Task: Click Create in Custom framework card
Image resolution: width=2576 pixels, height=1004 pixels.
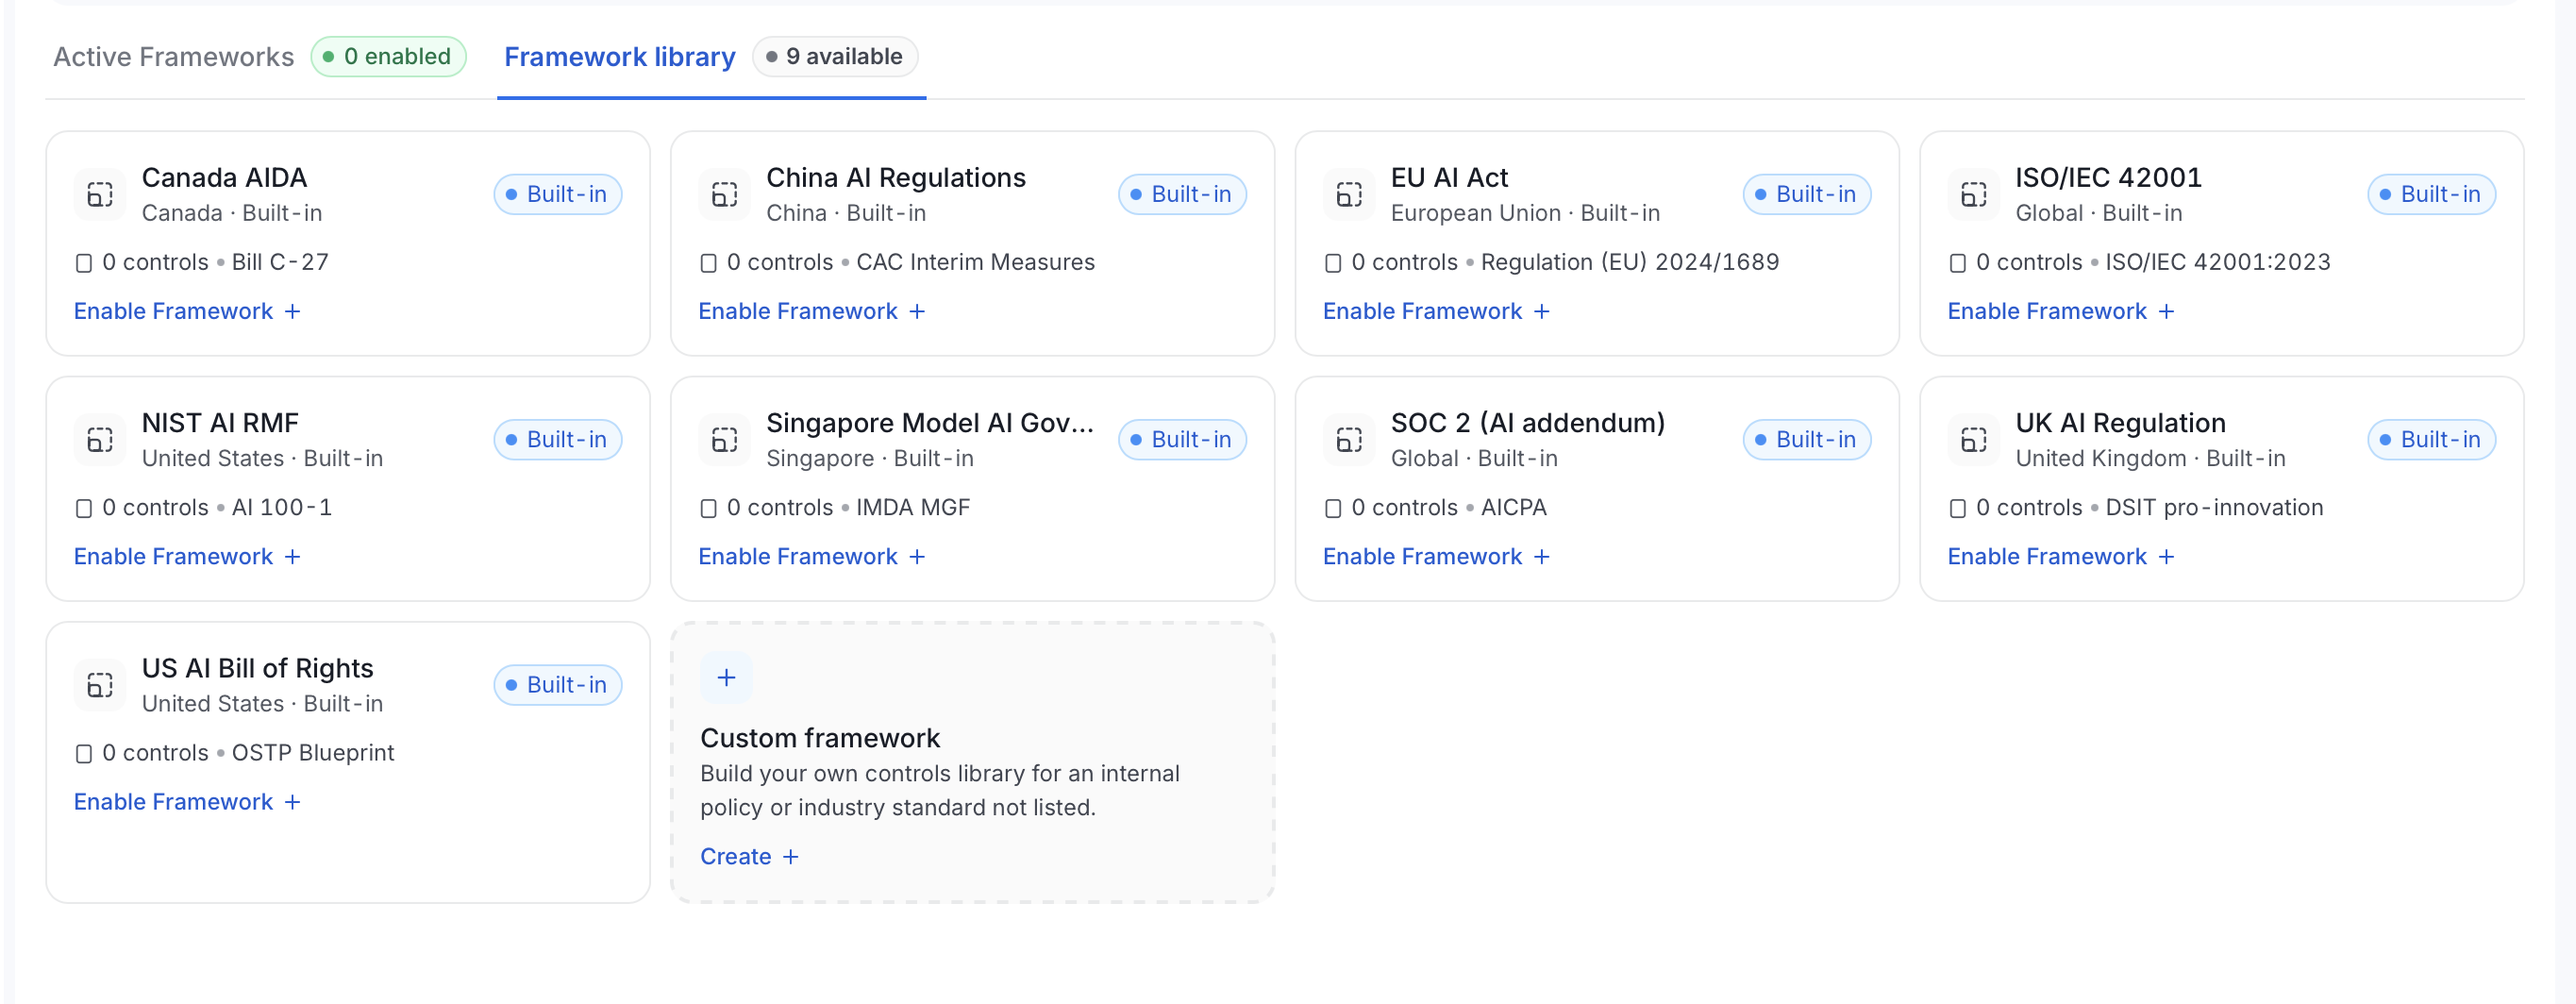Action: 749,857
